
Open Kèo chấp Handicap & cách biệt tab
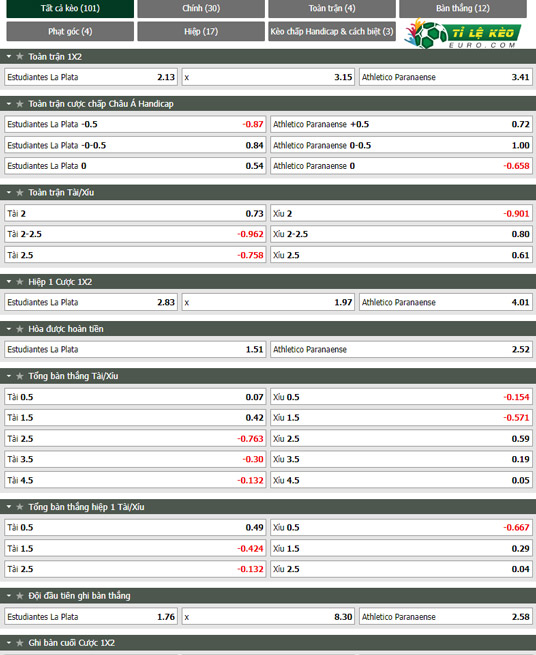click(x=332, y=31)
